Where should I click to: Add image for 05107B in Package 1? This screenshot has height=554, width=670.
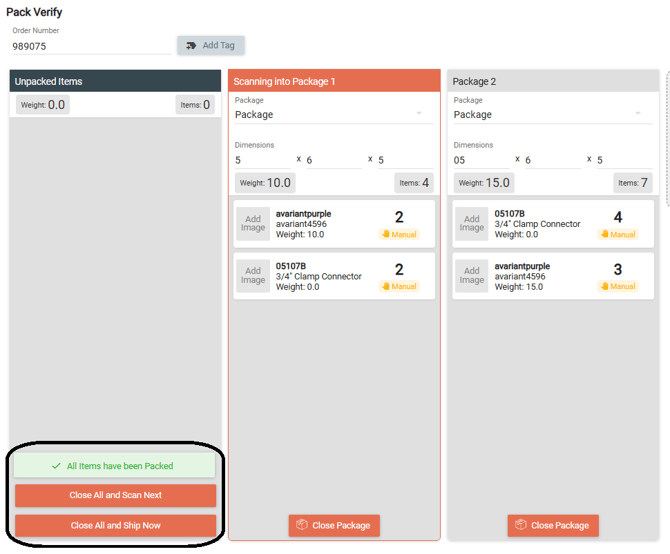[x=253, y=276]
